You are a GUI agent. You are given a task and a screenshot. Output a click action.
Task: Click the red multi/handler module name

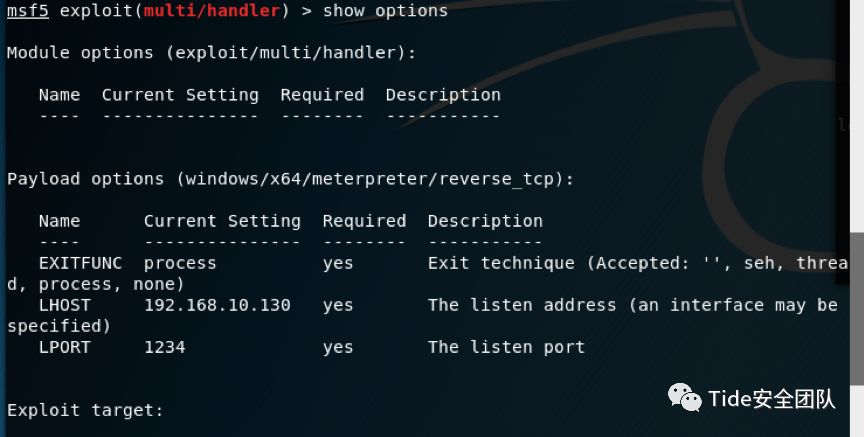coord(212,10)
